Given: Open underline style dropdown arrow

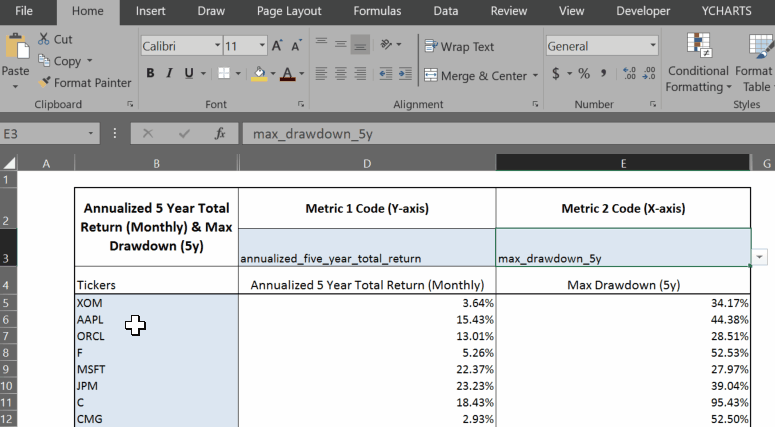Looking at the screenshot, I should point(203,74).
